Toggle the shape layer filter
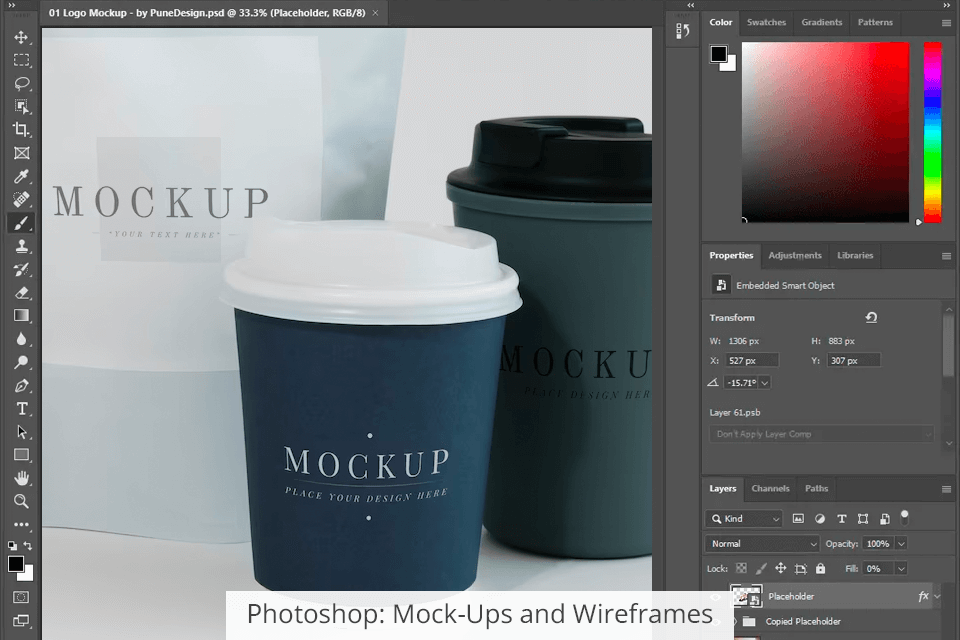This screenshot has width=960, height=640. [x=863, y=519]
